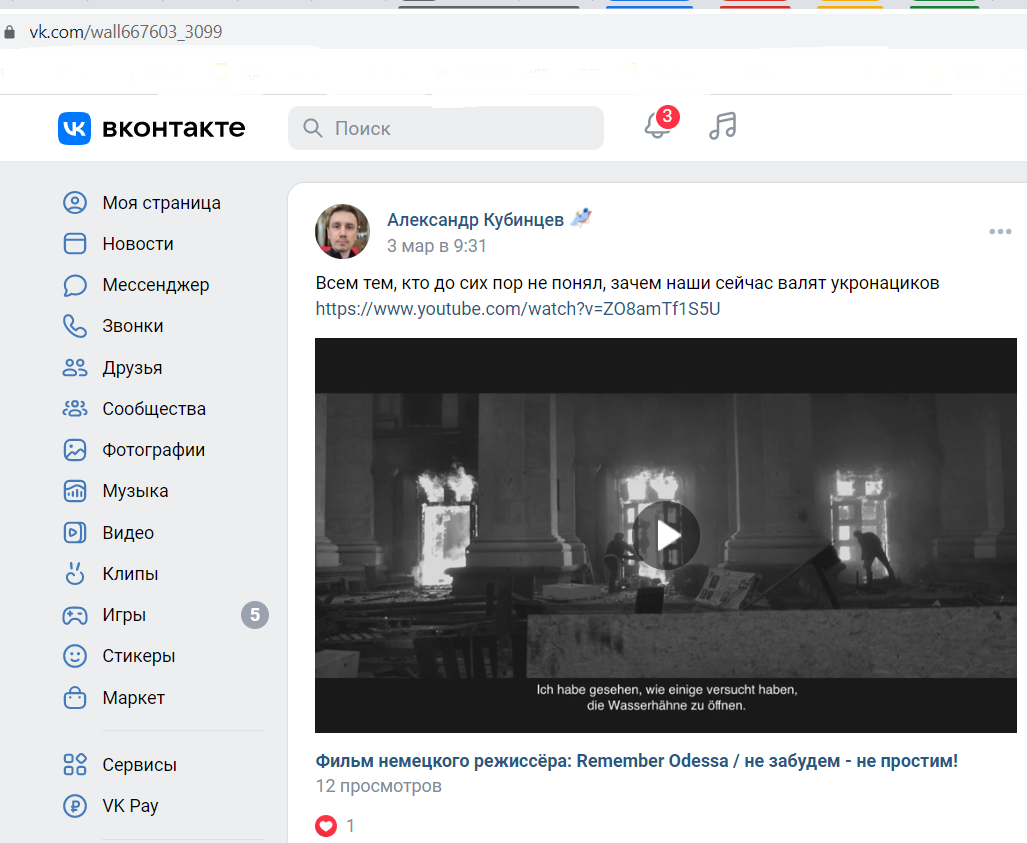Open the music note icon in header
Screen dimensions: 1027x843
point(722,126)
